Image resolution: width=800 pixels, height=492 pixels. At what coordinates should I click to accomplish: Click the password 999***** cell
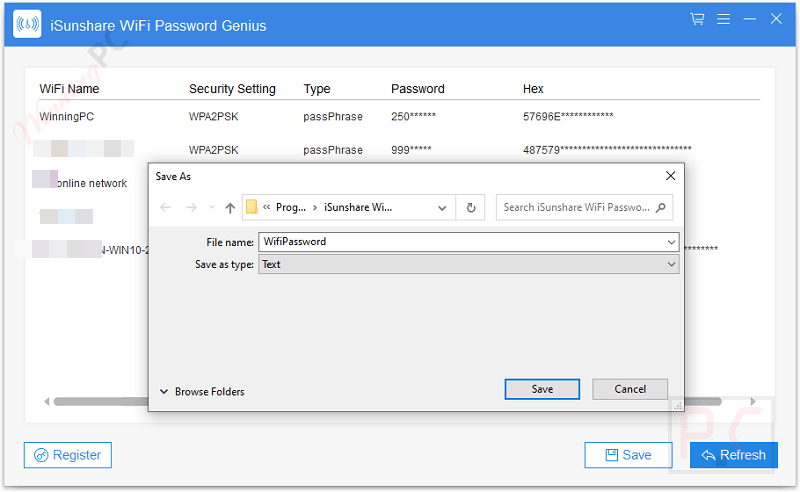tap(411, 150)
